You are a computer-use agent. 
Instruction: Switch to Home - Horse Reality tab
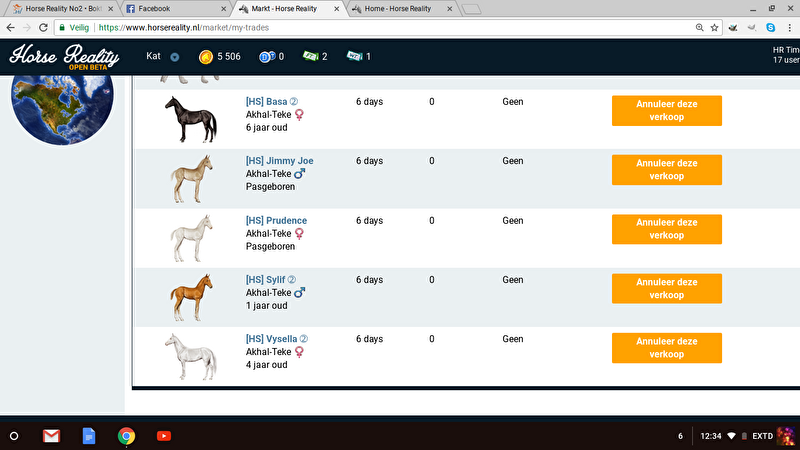[x=397, y=8]
